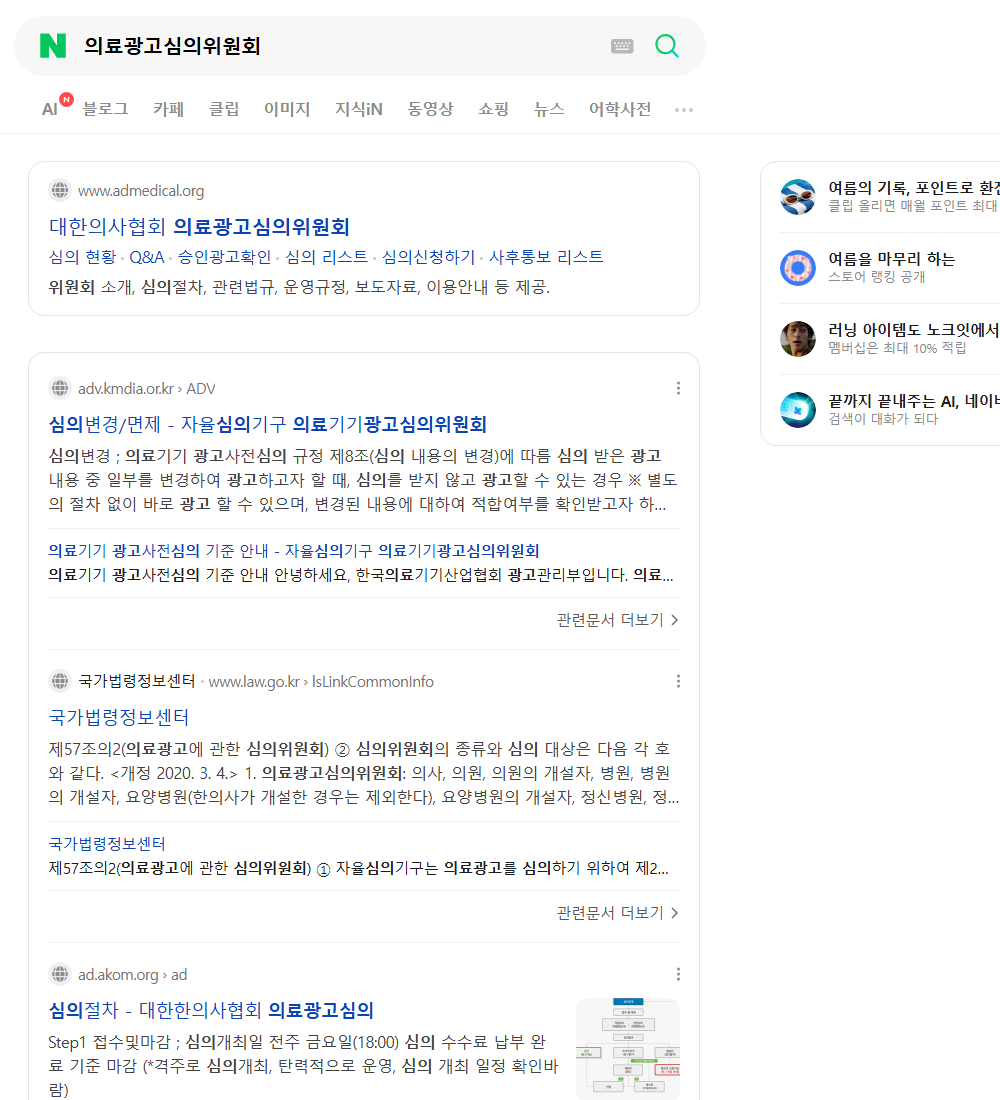Open the 사후통보 리스트 sublink
This screenshot has height=1100, width=1000.
[546, 257]
